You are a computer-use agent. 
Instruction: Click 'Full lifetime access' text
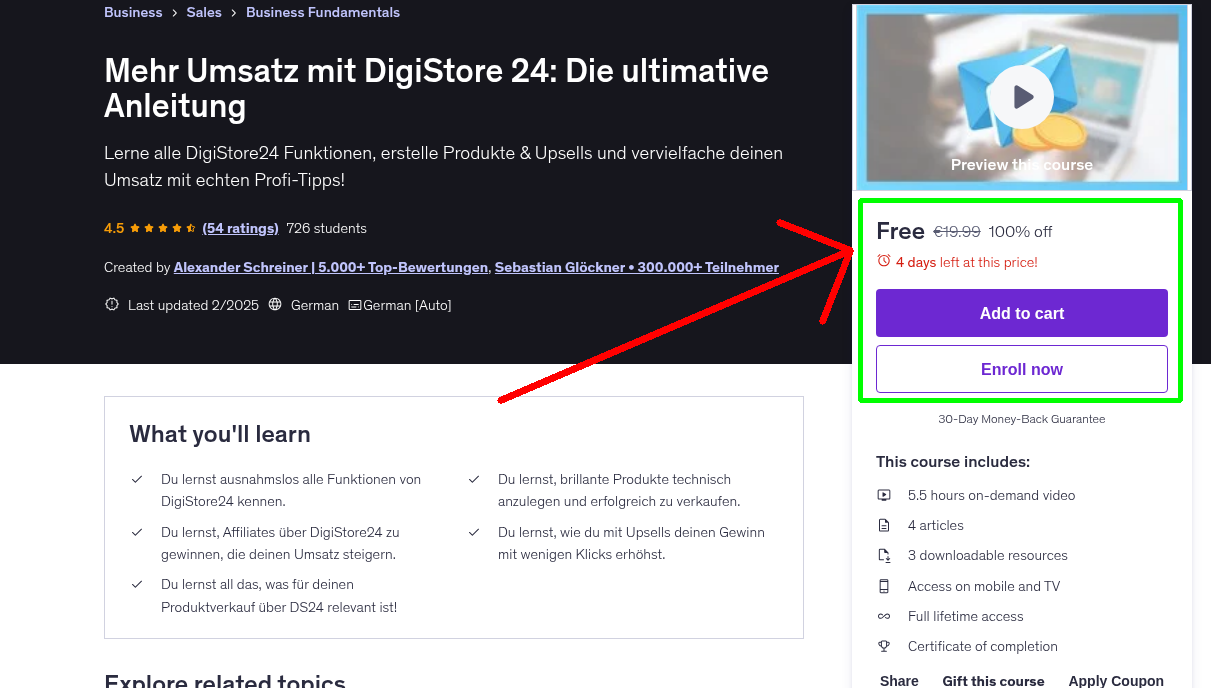pyautogui.click(x=966, y=616)
